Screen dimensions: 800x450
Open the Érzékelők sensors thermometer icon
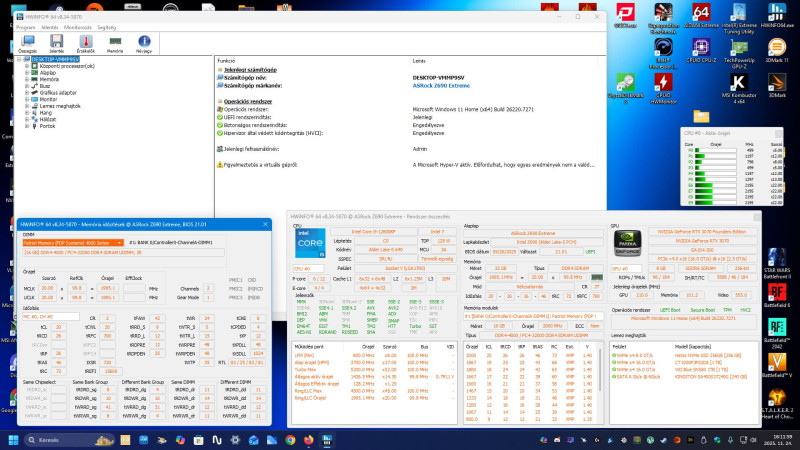click(x=86, y=44)
